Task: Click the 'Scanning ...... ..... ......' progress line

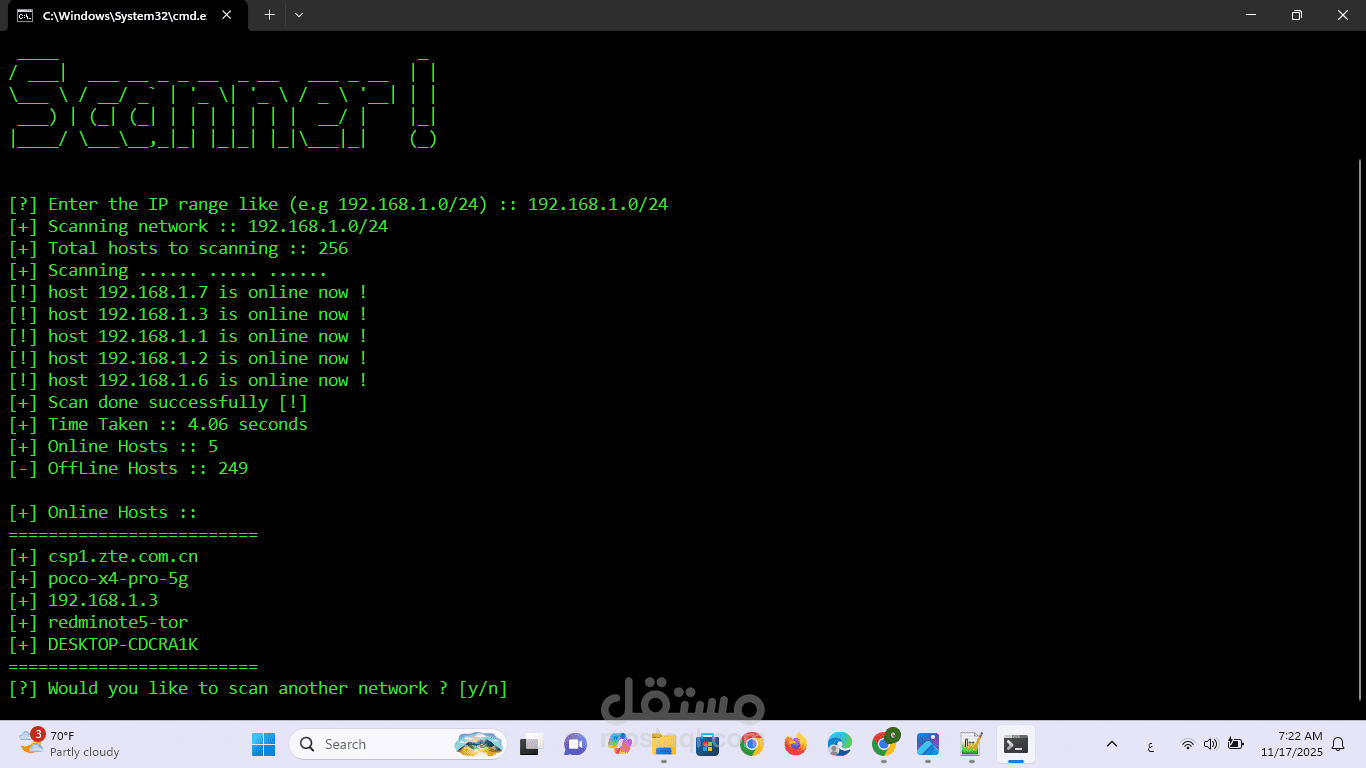Action: tap(168, 270)
